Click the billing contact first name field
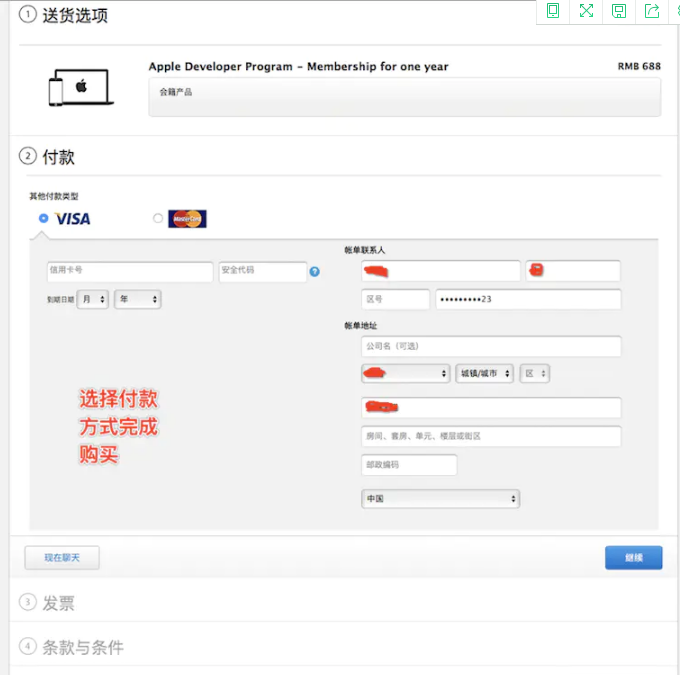 (573, 271)
